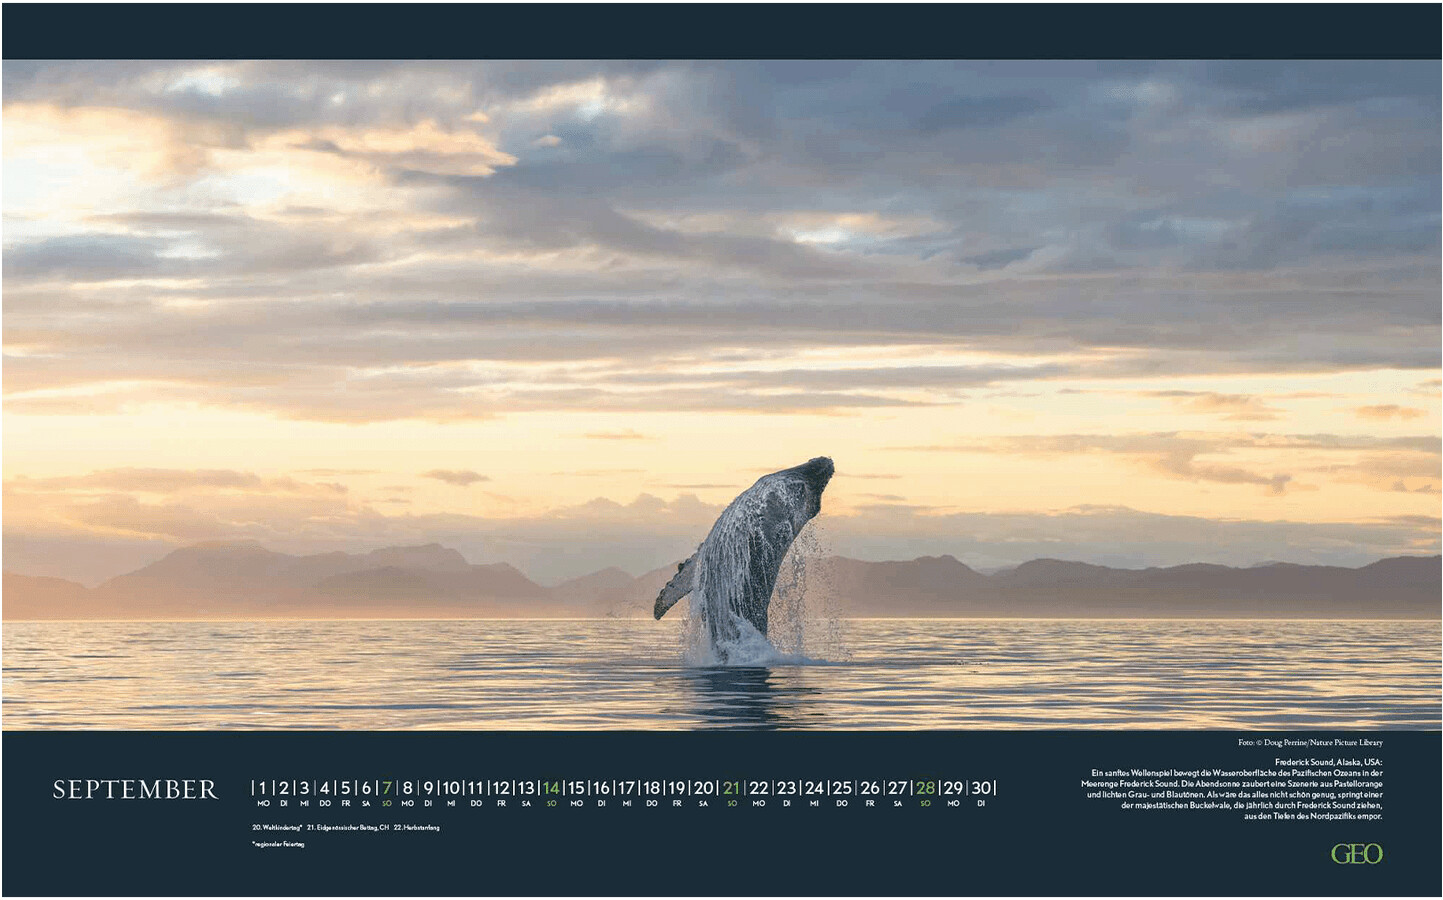1443x900 pixels.
Task: Select date 25 in the row
Action: click(842, 789)
